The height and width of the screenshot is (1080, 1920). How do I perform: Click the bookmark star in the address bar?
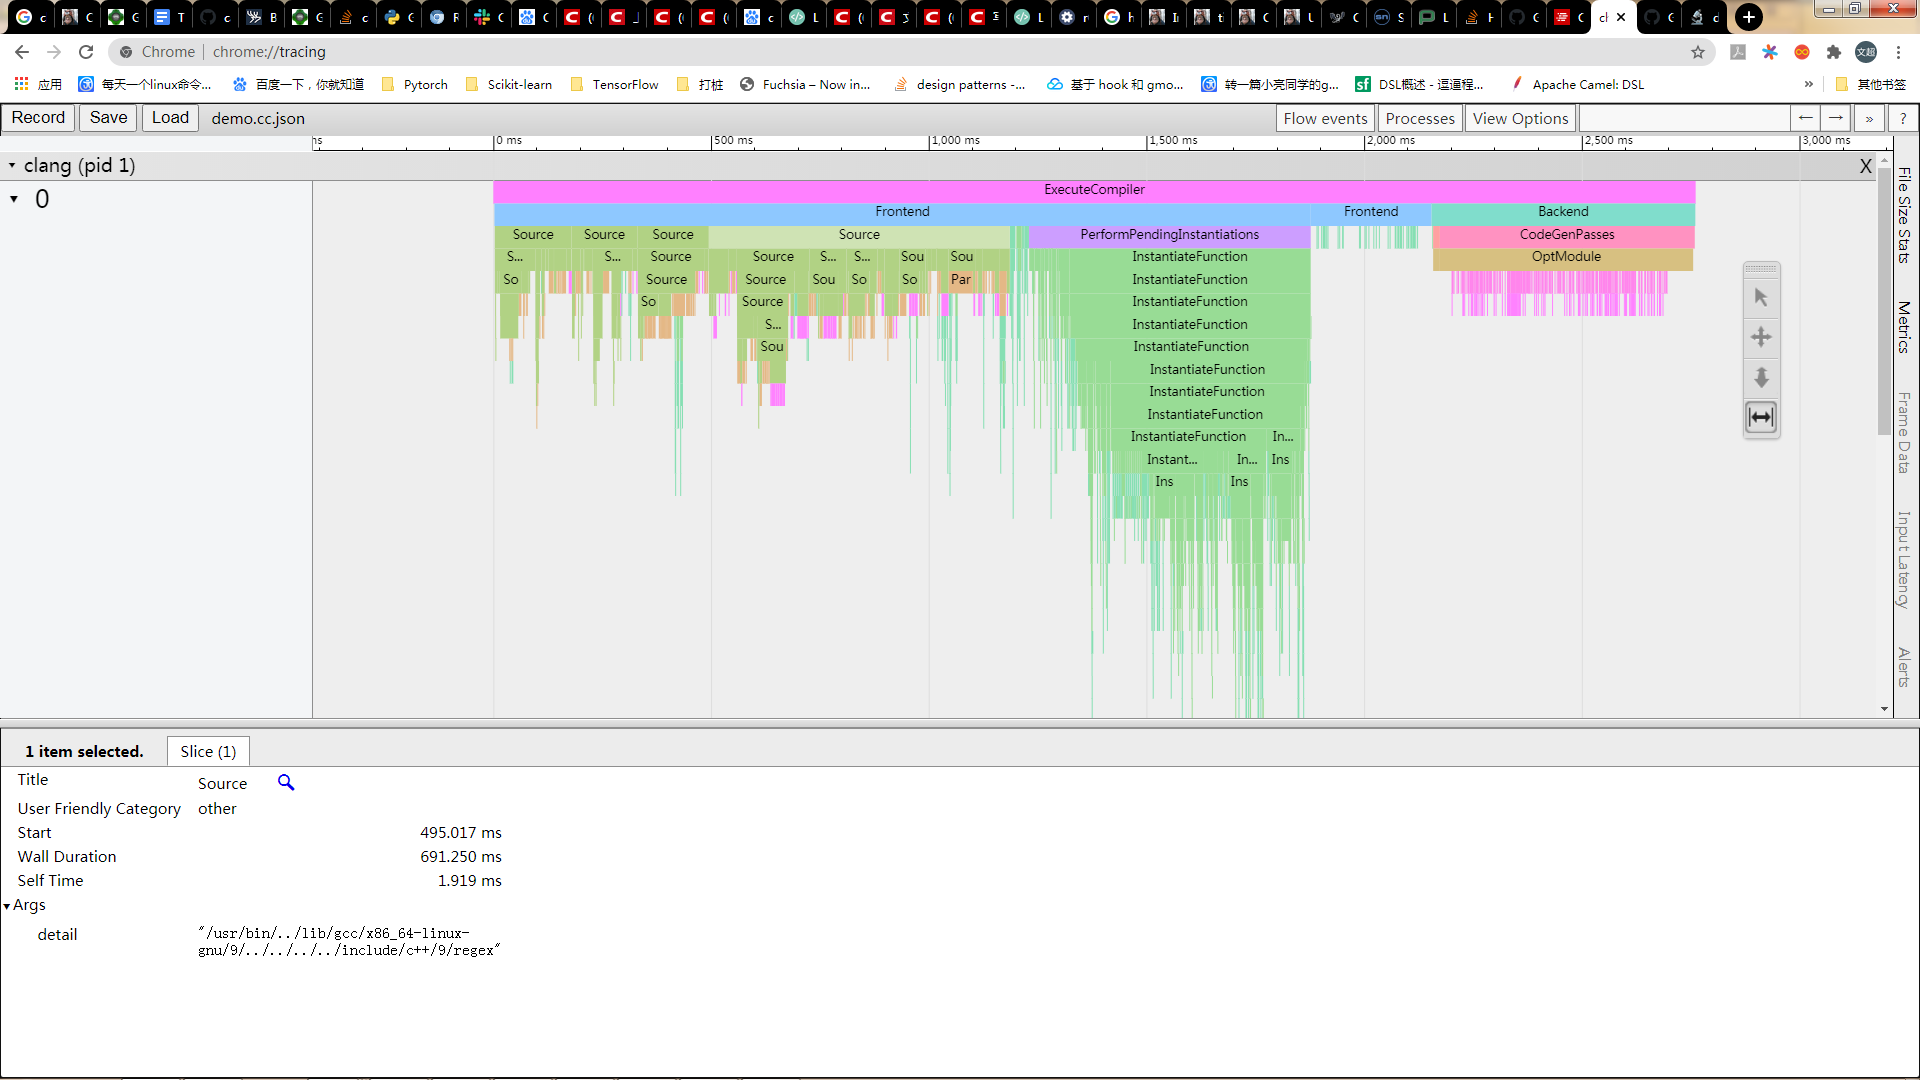coord(1697,52)
